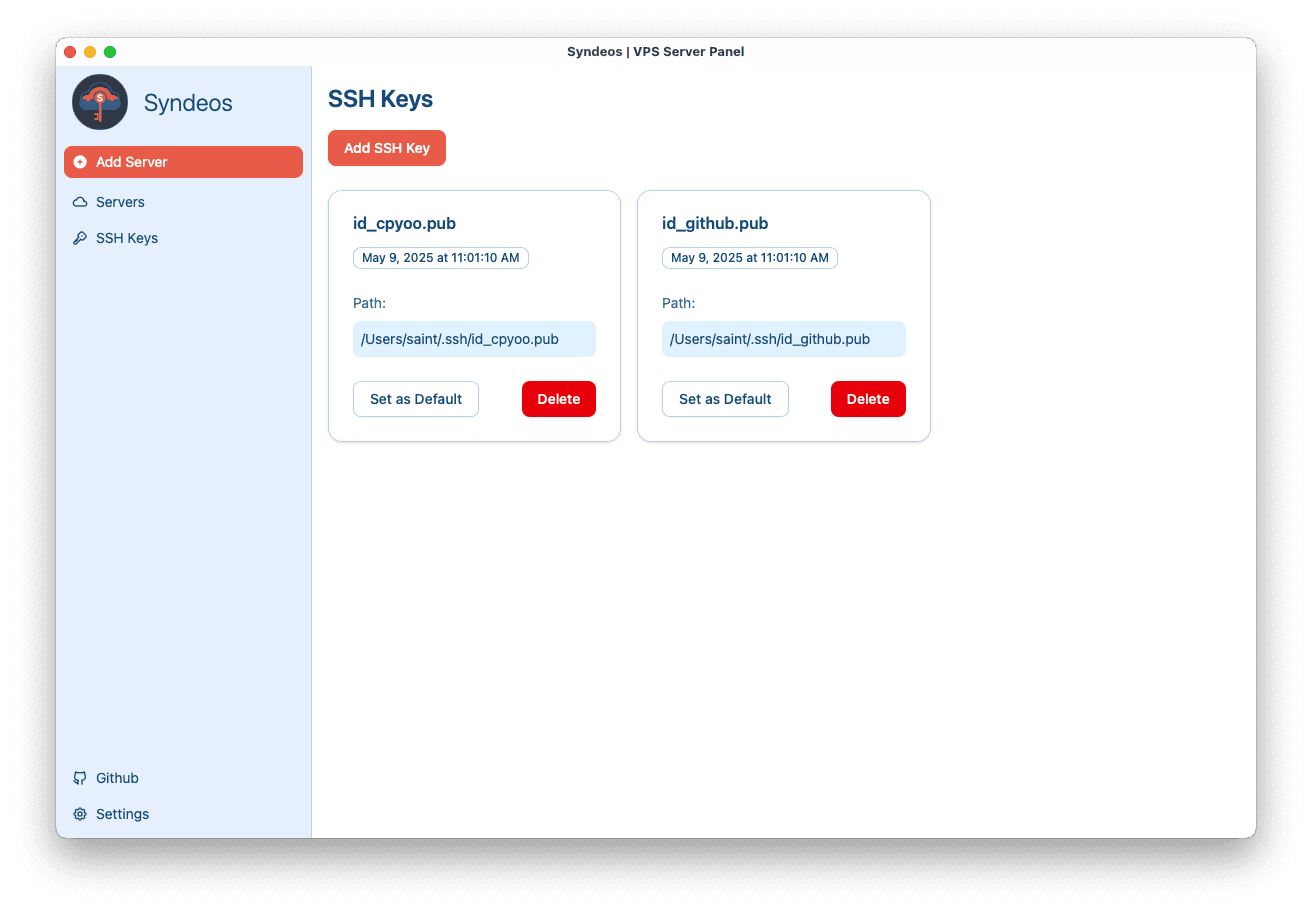Open SSH Keys in the sidebar
This screenshot has height=912, width=1312.
point(183,238)
